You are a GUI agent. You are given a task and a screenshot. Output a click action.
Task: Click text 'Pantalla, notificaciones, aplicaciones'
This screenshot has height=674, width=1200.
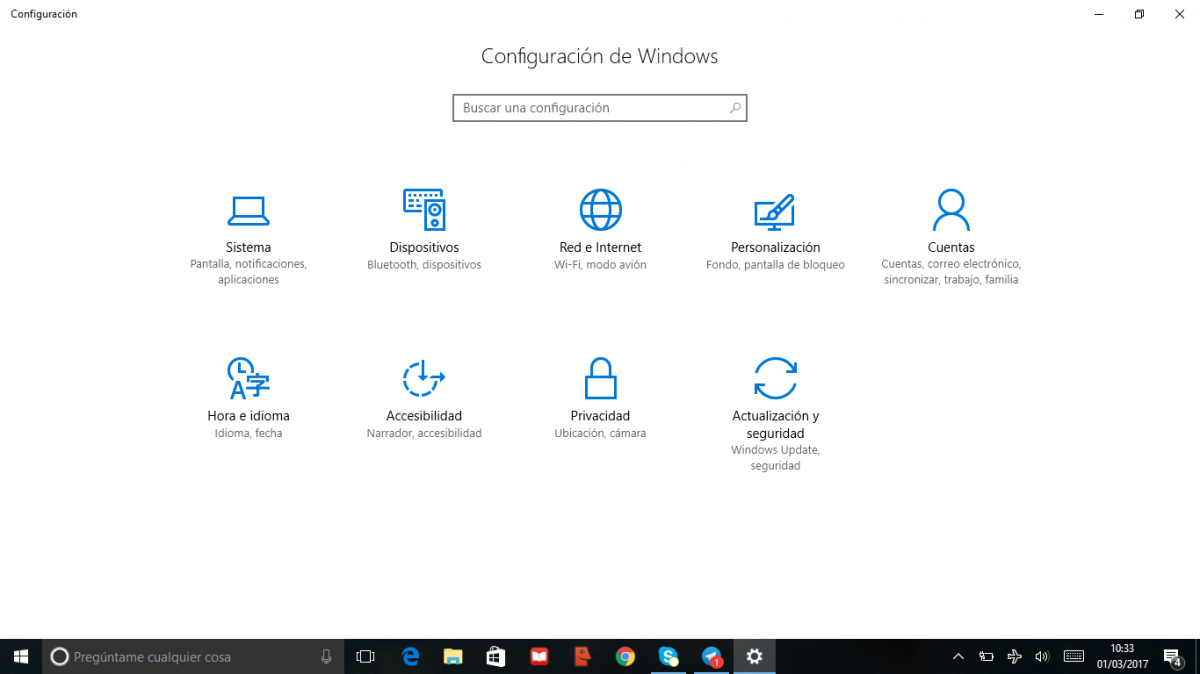(x=248, y=272)
